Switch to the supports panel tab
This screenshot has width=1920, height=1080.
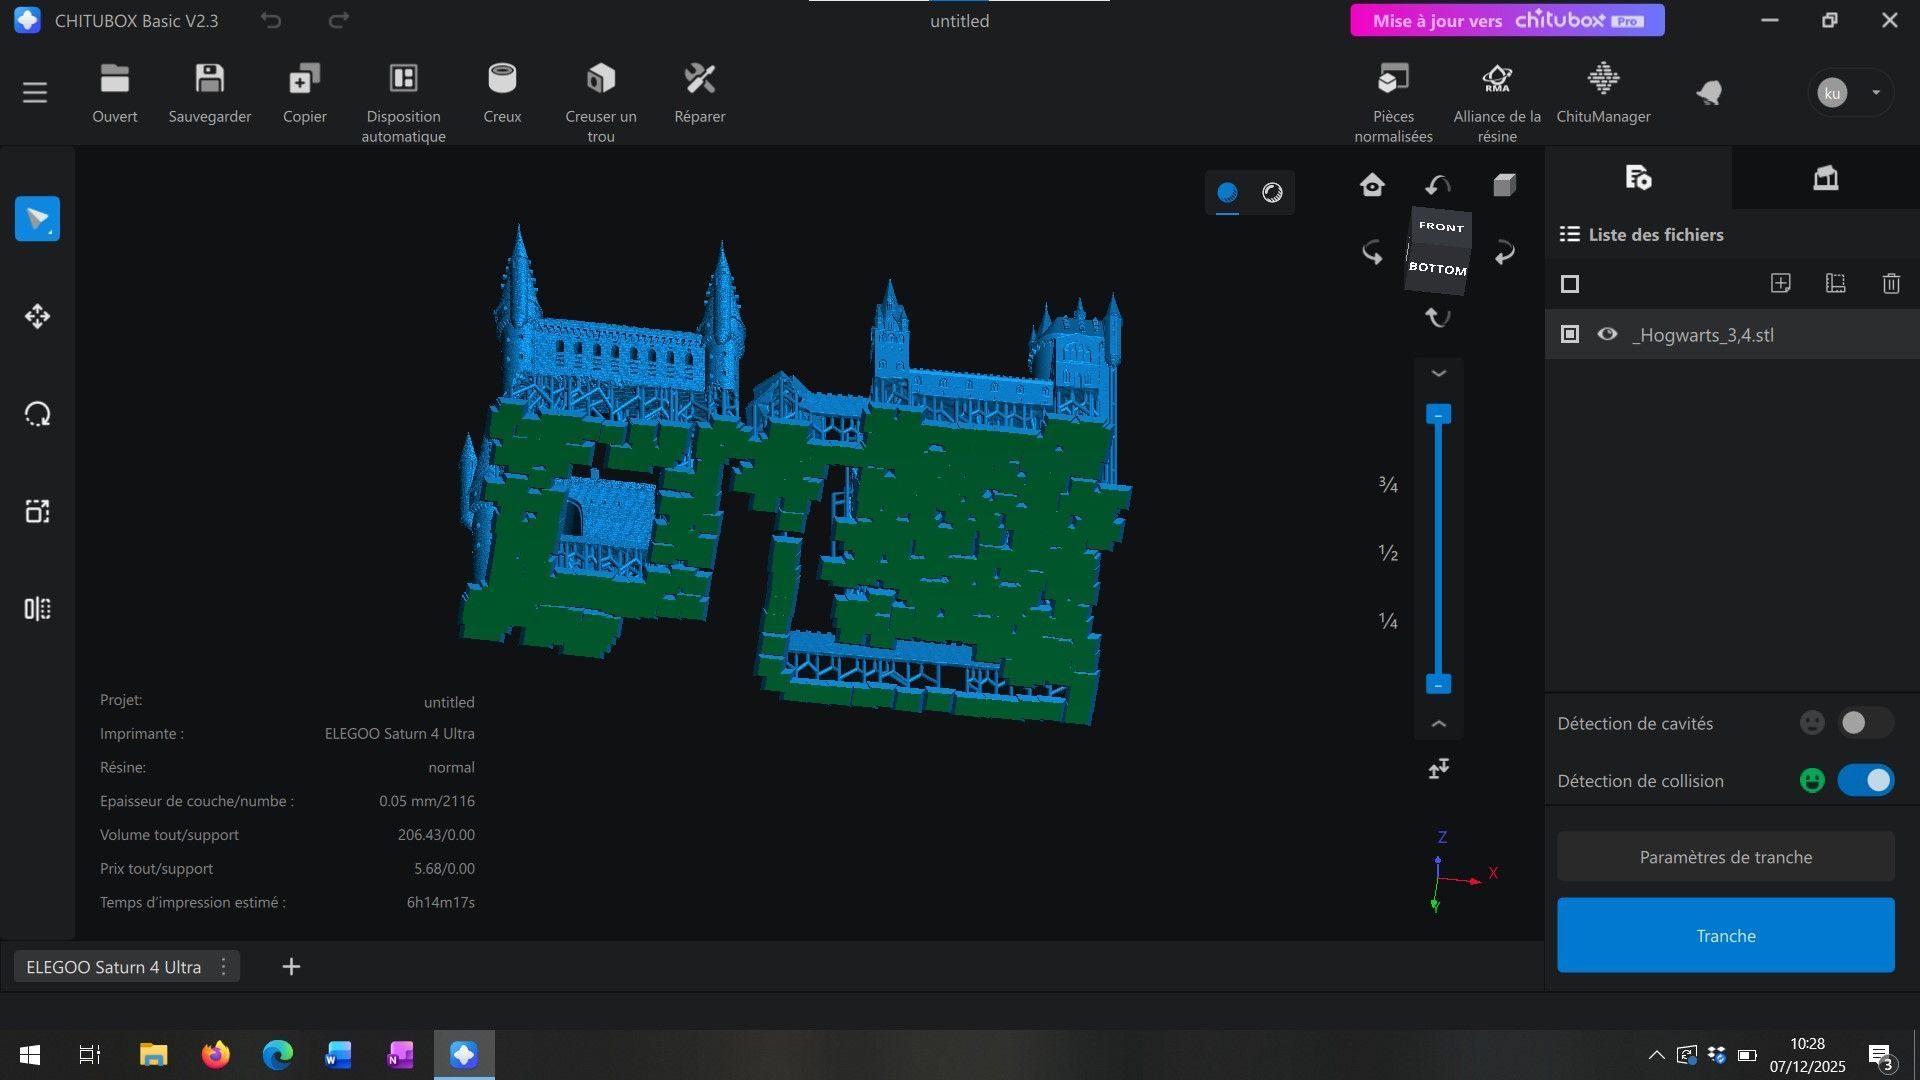tap(1825, 178)
